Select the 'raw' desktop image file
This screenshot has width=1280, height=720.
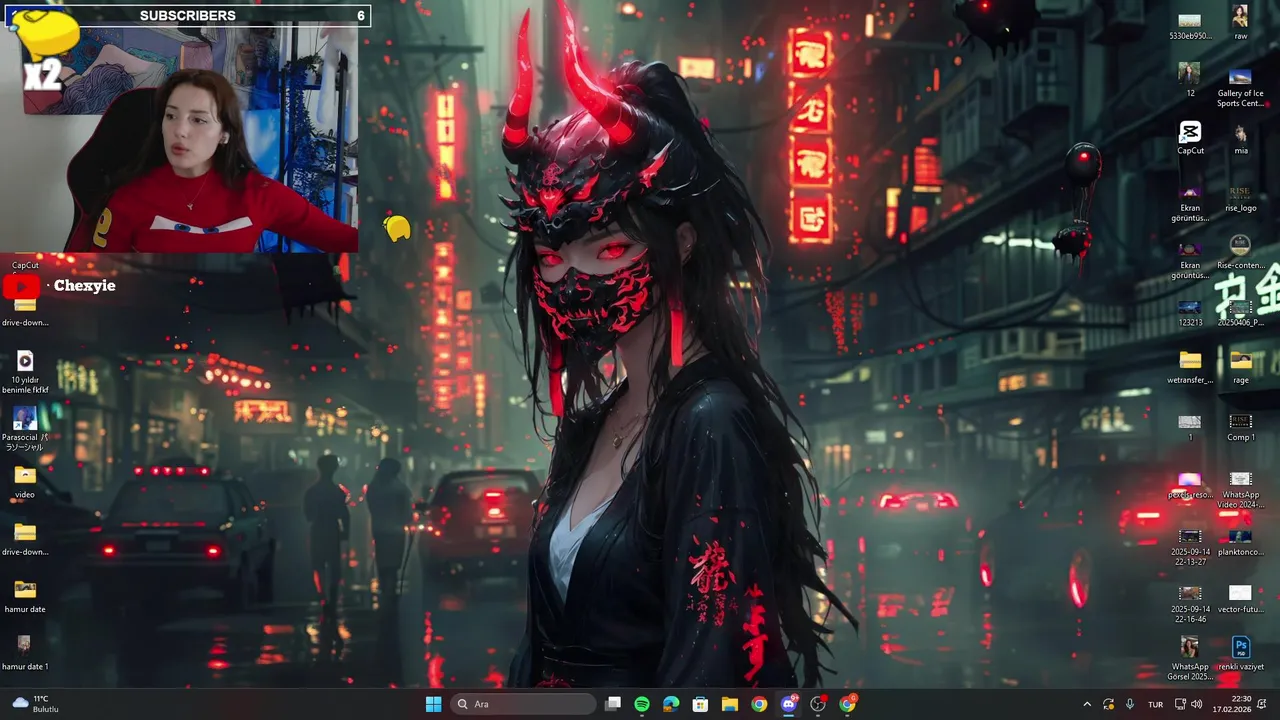click(1240, 23)
